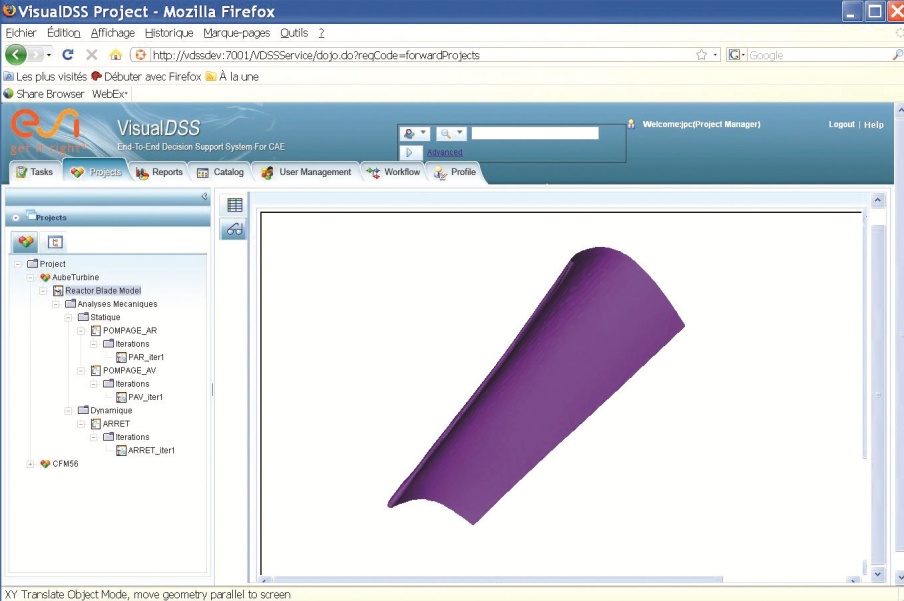Click the Help link
This screenshot has height=601, width=904.
[873, 125]
